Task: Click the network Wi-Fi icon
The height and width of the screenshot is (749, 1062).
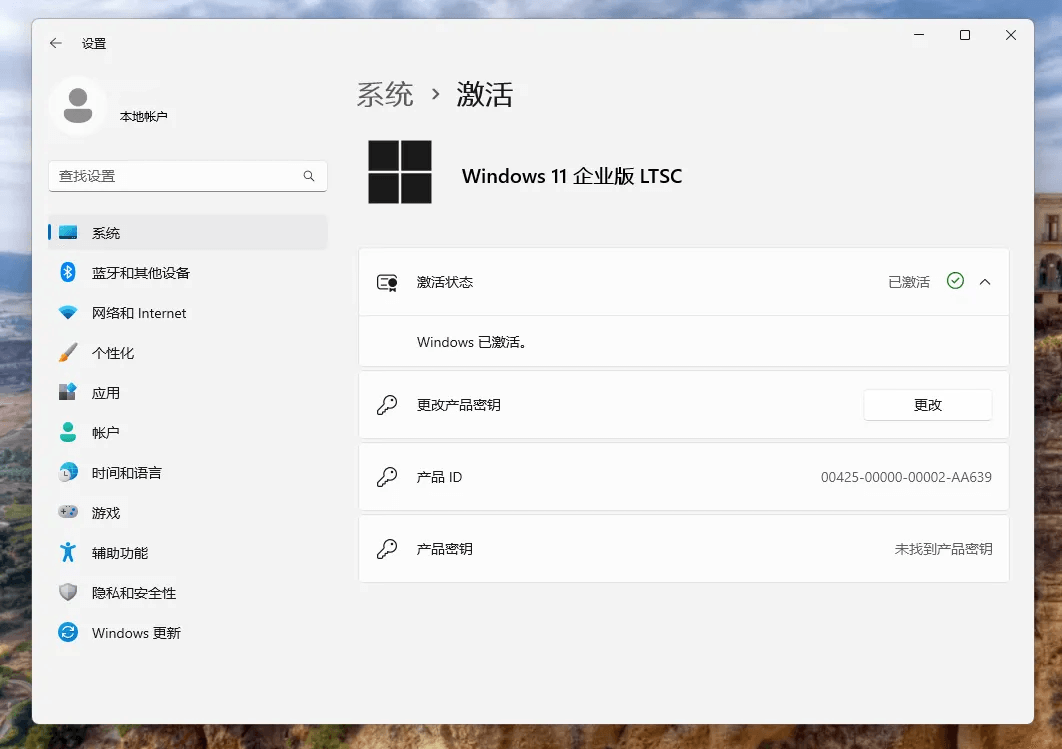Action: [68, 312]
